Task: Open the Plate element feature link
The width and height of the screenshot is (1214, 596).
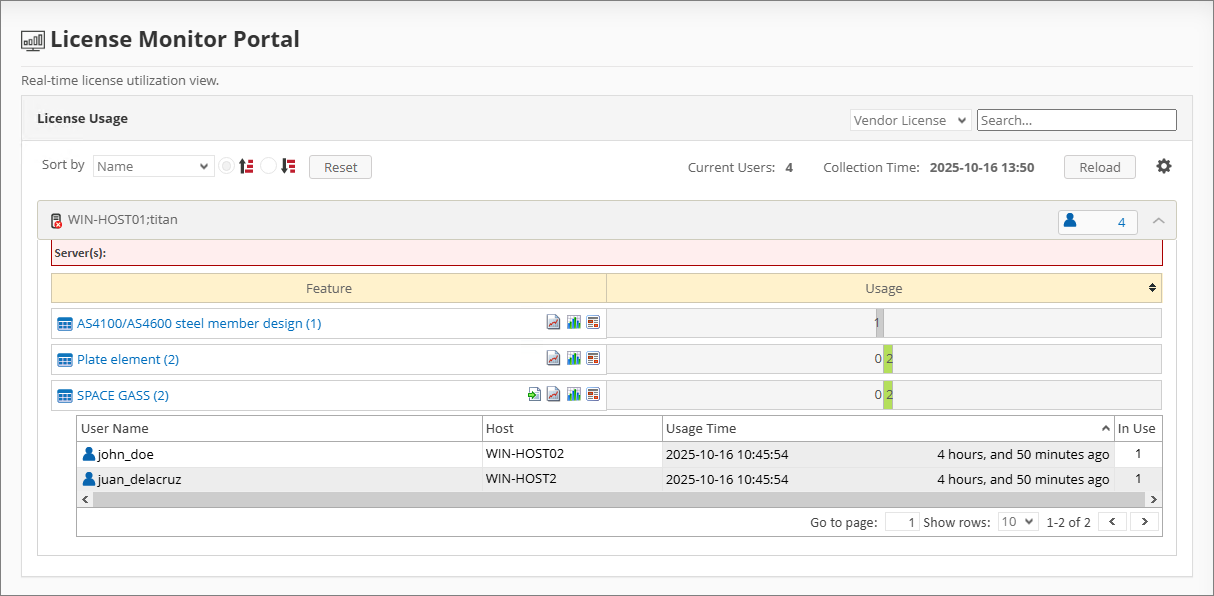Action: pyautogui.click(x=122, y=358)
